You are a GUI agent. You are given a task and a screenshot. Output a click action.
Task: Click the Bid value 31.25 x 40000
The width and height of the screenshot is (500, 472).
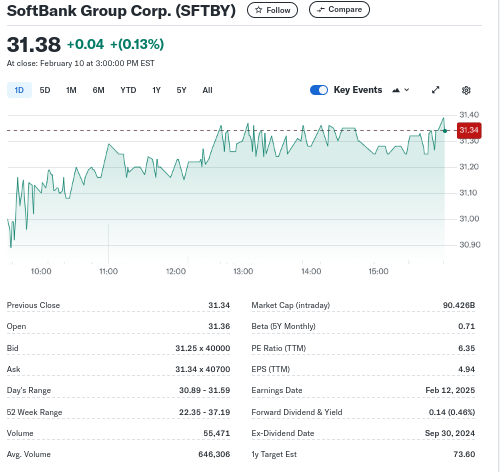point(203,348)
